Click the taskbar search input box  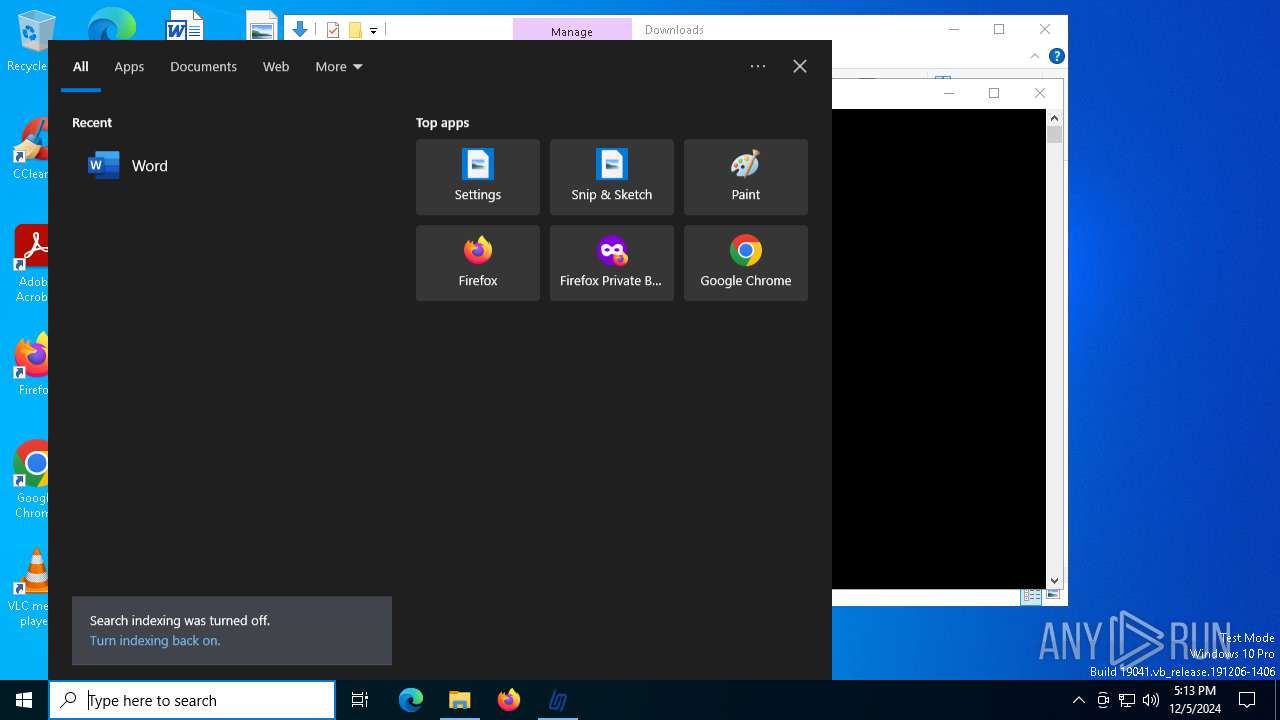192,700
